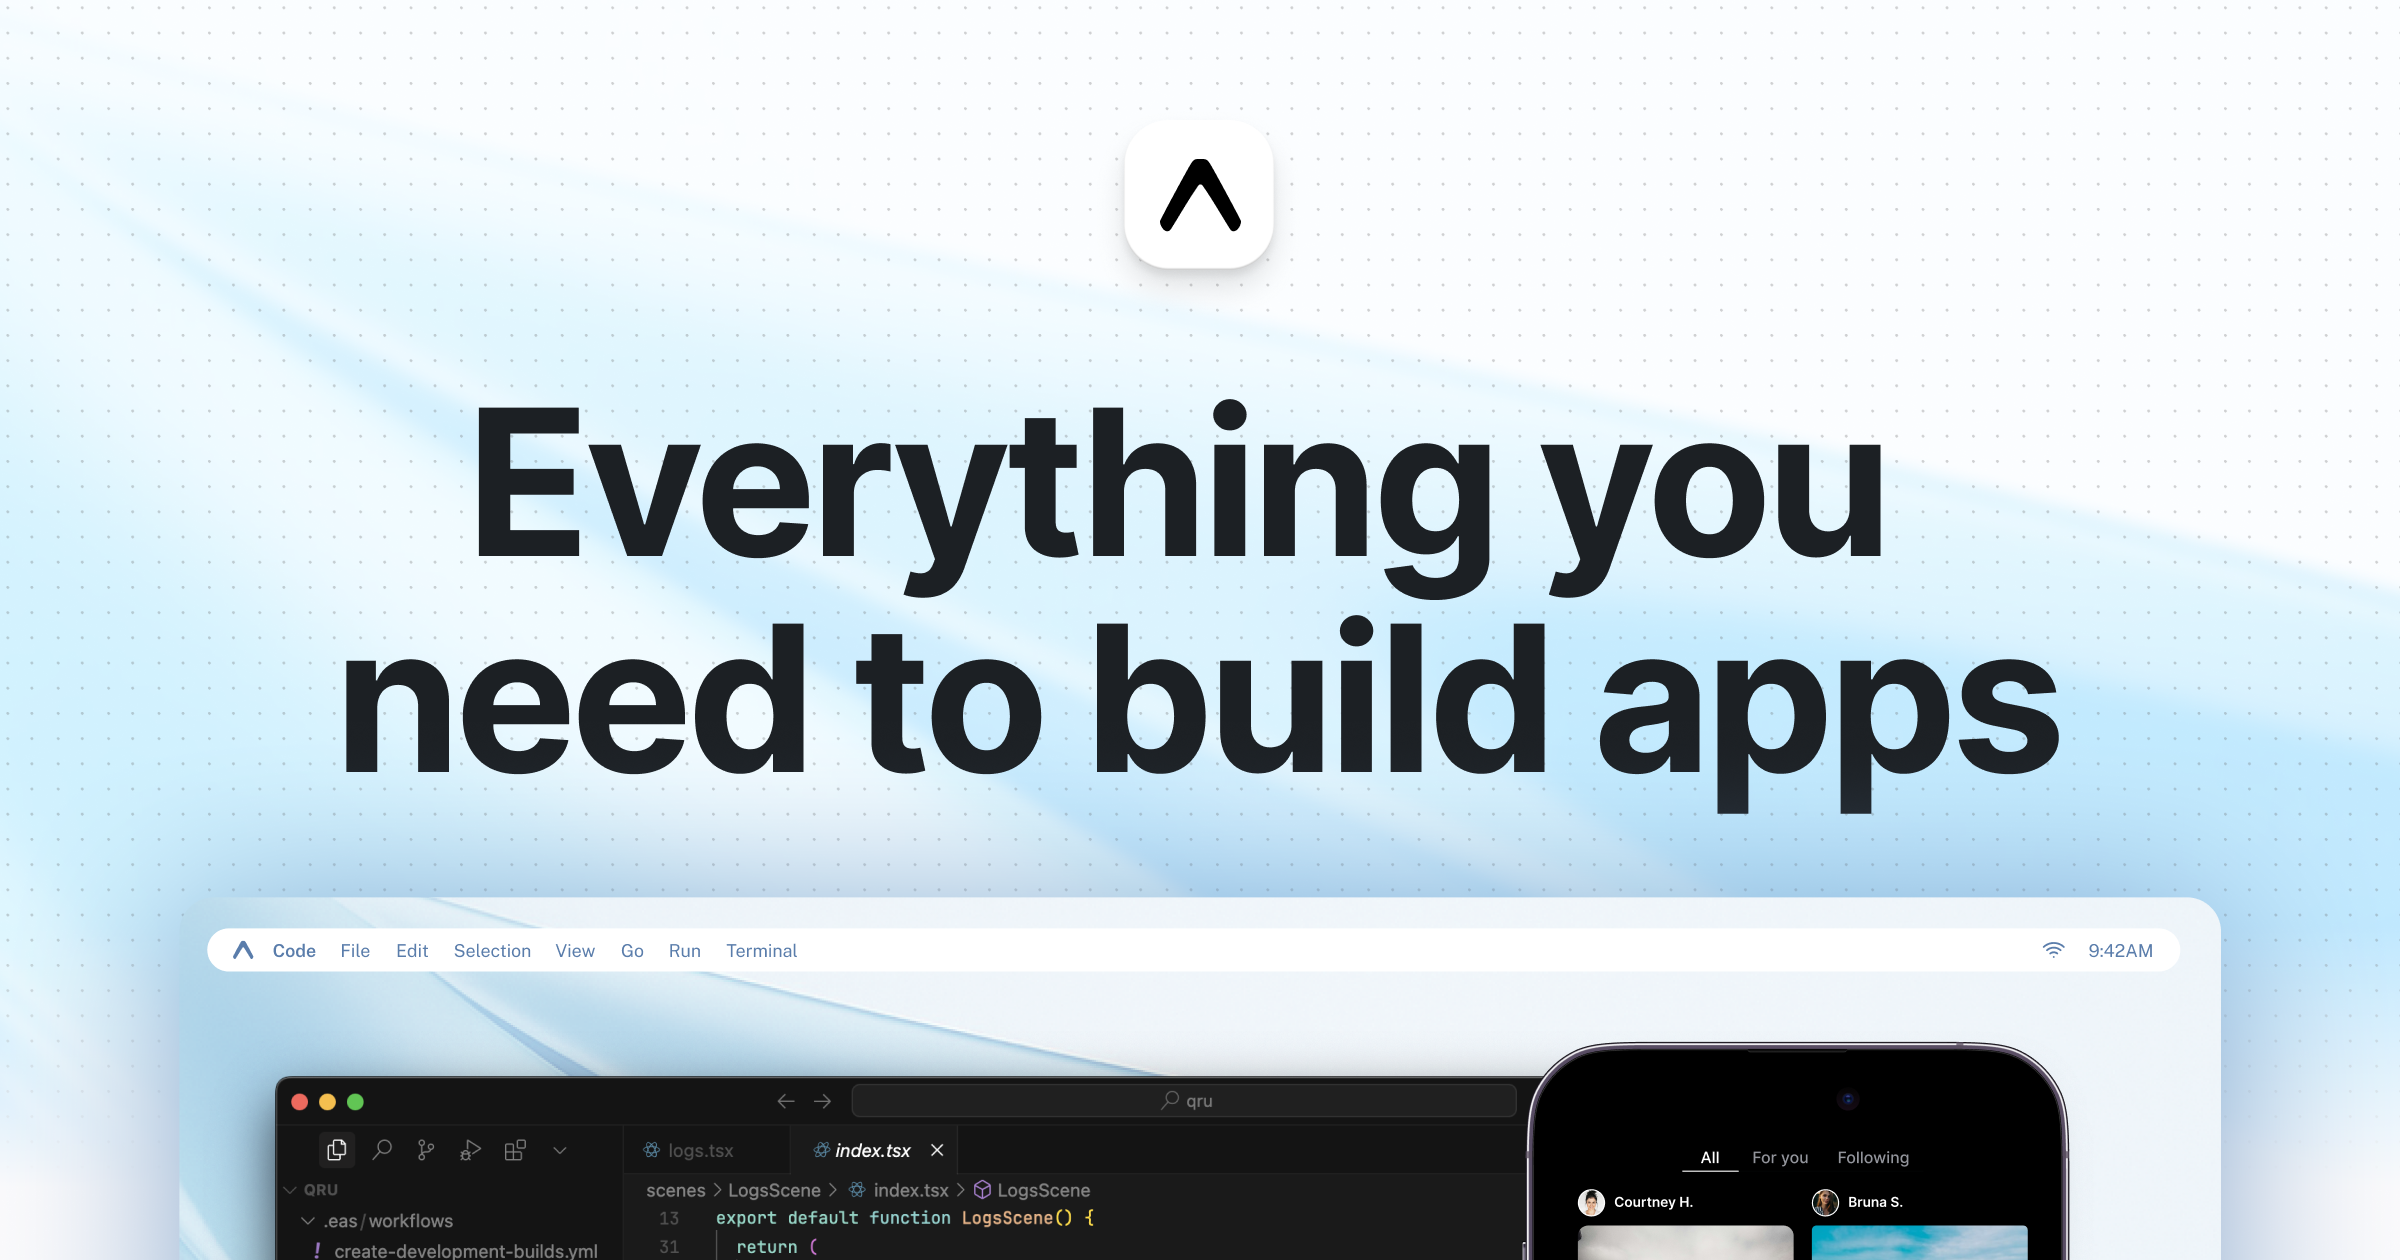Click the forward navigation arrow
The height and width of the screenshot is (1260, 2400).
pyautogui.click(x=824, y=1100)
